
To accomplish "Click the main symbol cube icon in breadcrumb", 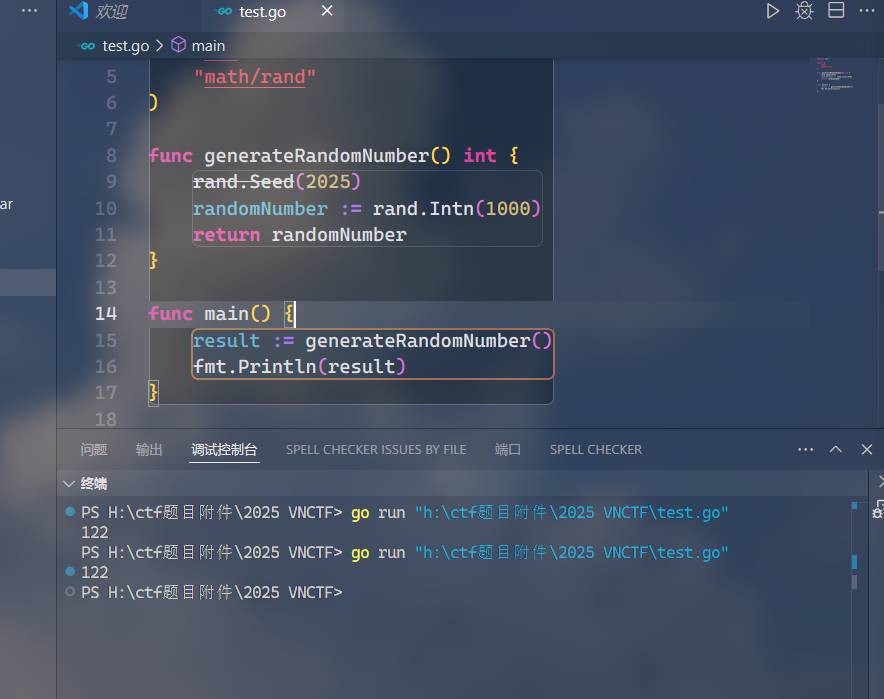I will 179,45.
